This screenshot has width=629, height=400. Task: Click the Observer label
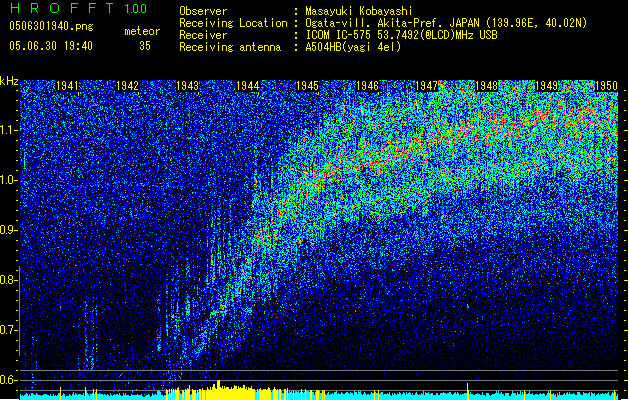203,11
